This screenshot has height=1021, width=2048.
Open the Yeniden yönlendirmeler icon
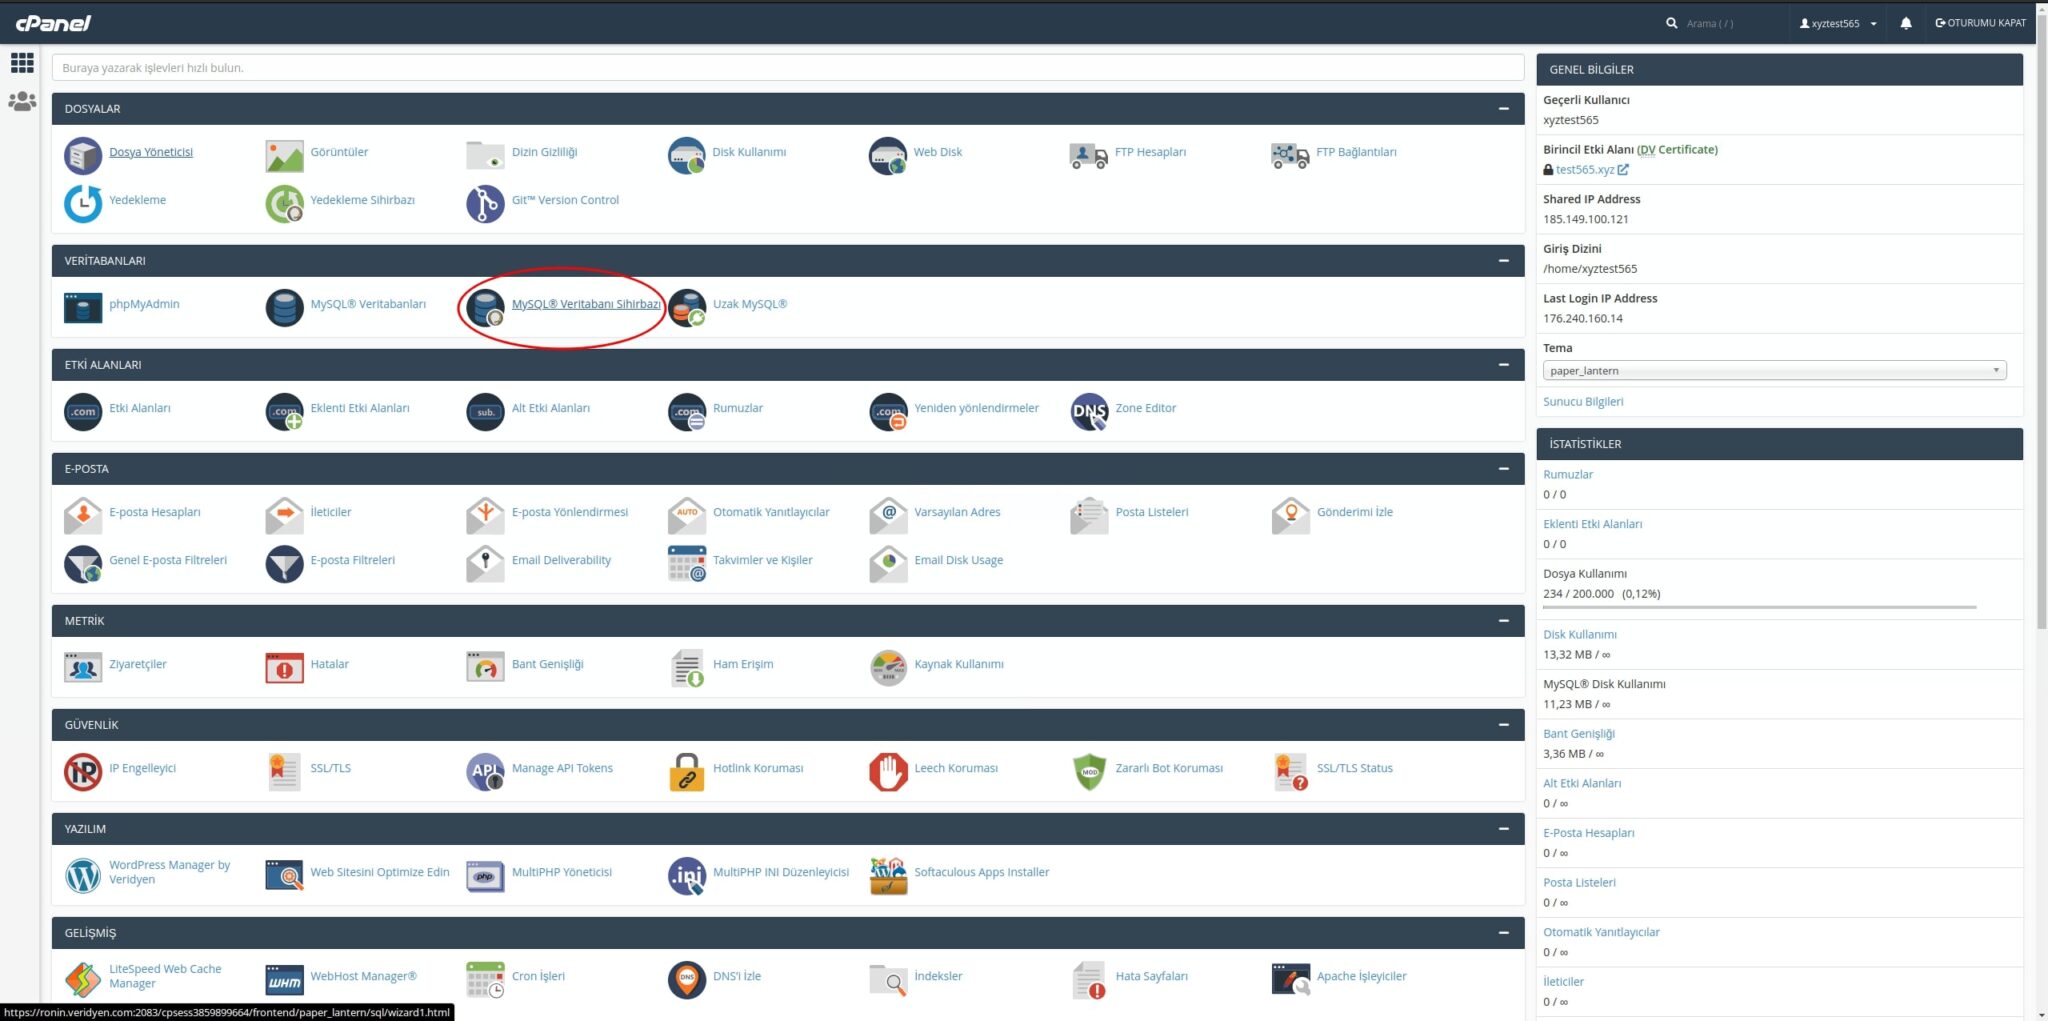888,412
